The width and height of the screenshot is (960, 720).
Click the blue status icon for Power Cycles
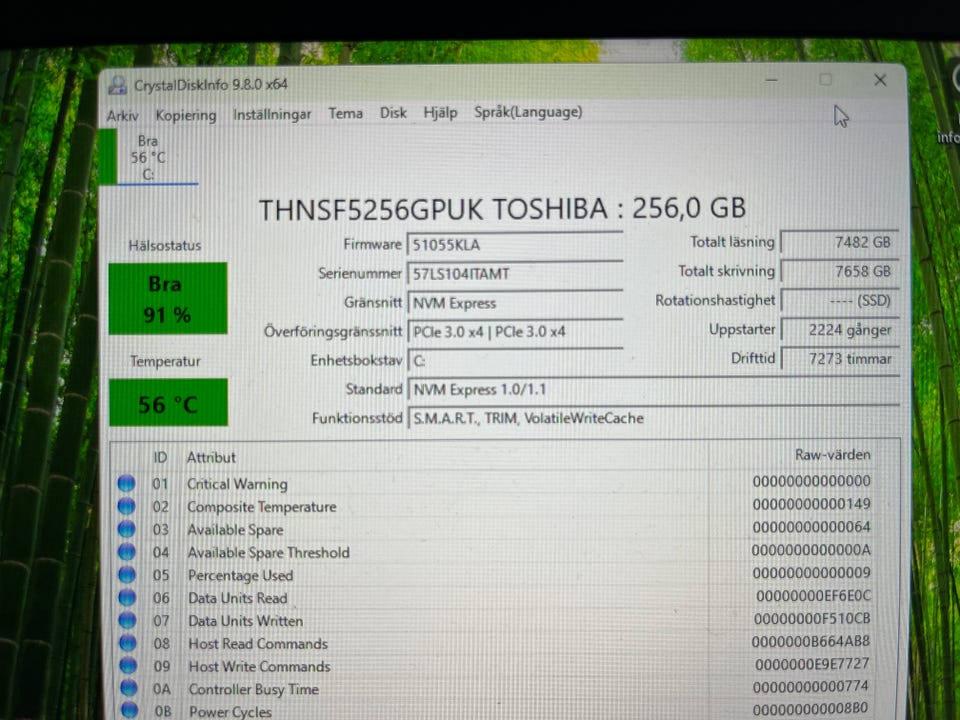tap(129, 710)
